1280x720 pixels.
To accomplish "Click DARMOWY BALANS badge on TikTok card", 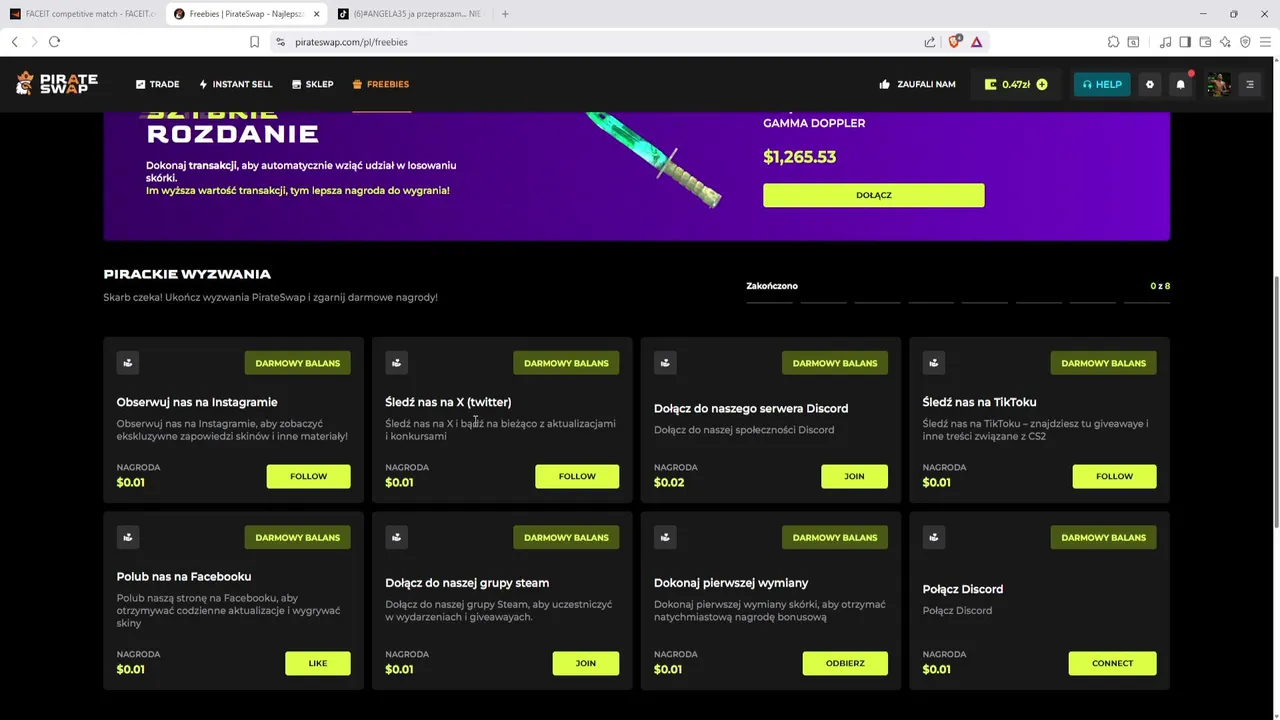I will [x=1103, y=363].
